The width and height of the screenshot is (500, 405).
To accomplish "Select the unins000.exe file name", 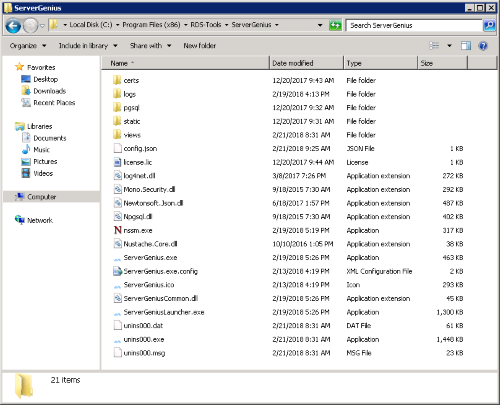I will [x=144, y=340].
